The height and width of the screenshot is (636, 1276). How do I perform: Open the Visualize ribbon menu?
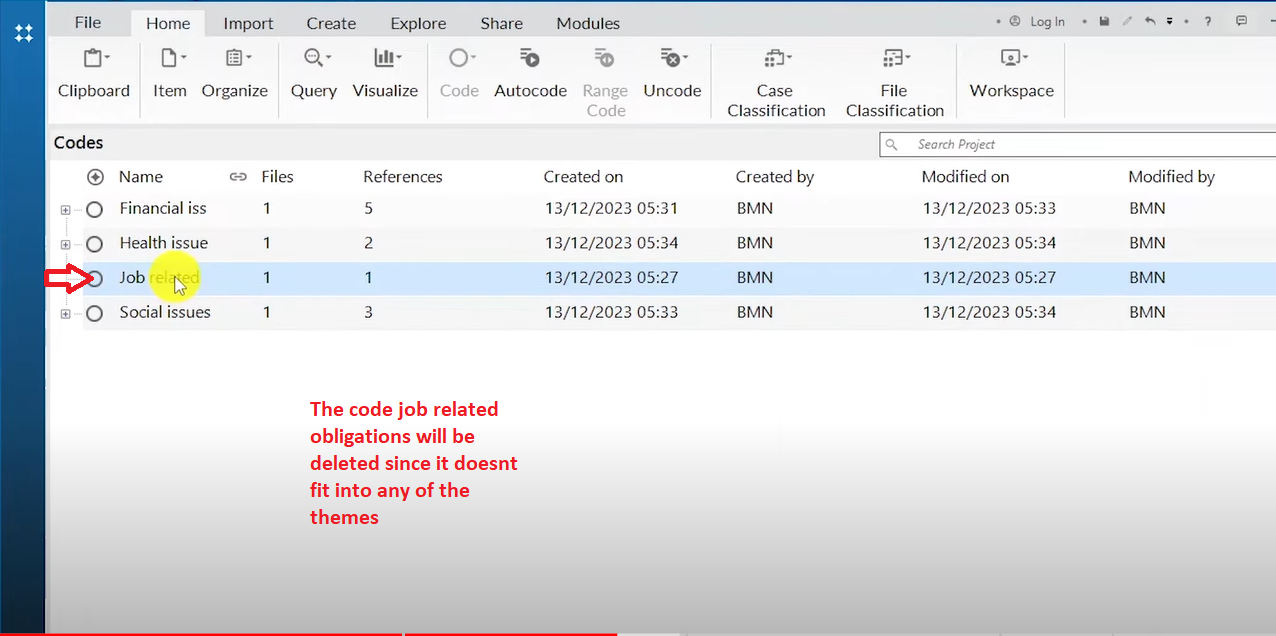(x=385, y=73)
